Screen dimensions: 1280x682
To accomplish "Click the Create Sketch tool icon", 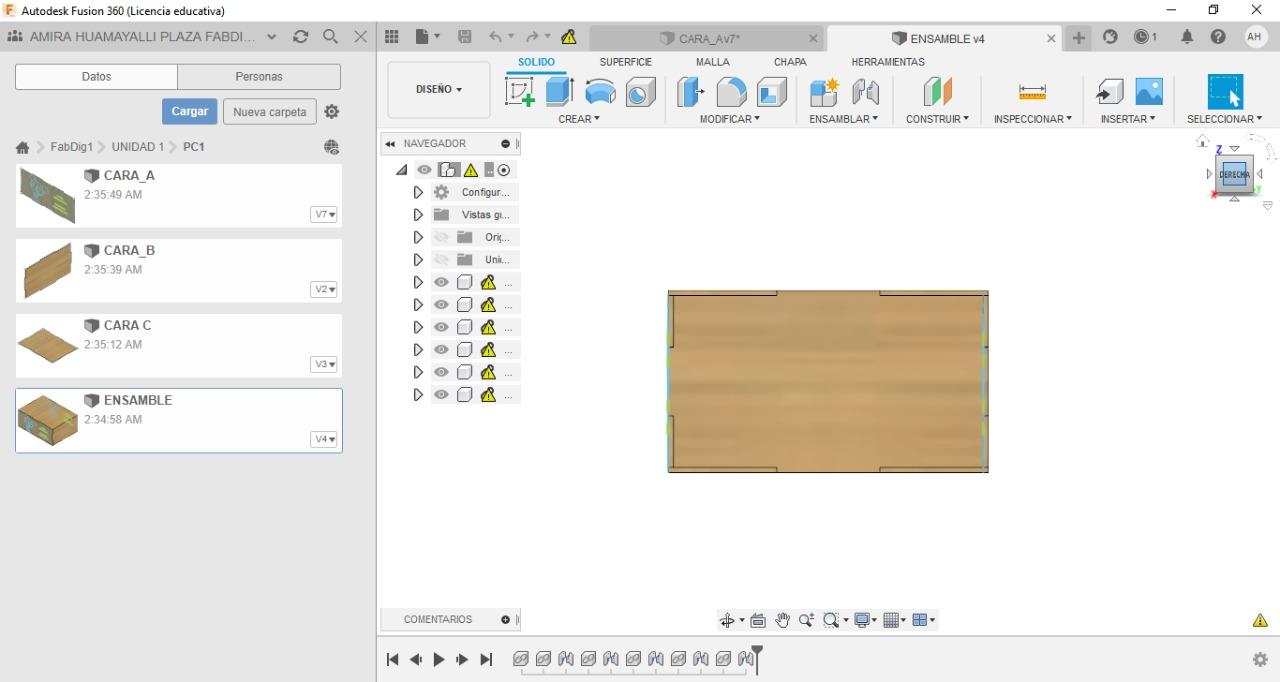I will pos(520,92).
